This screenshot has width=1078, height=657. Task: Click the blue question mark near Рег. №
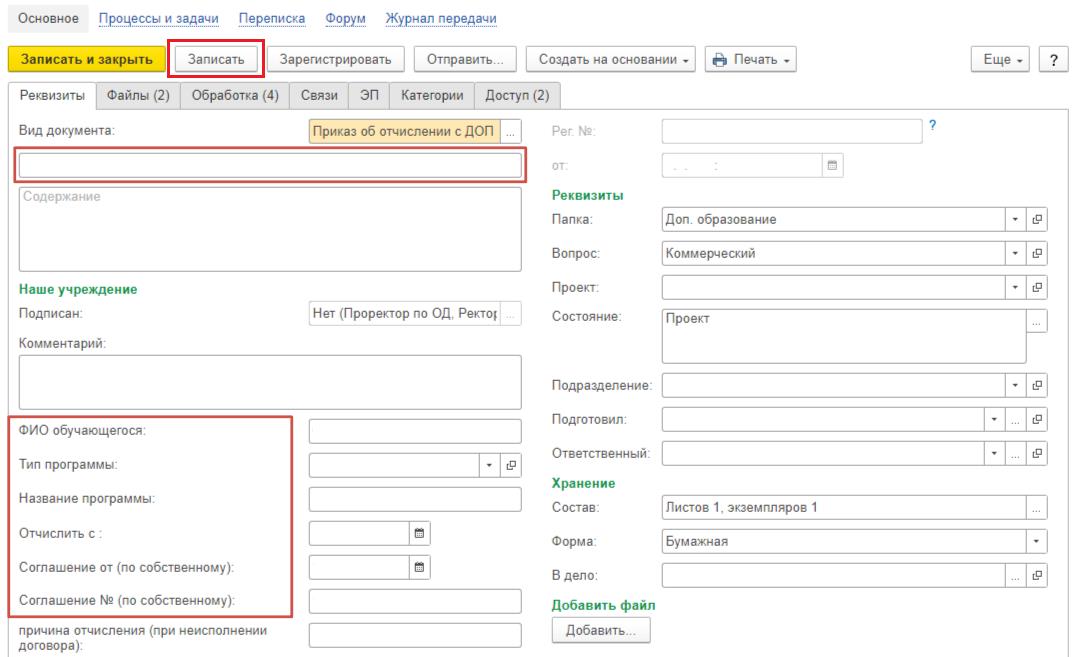[x=932, y=125]
